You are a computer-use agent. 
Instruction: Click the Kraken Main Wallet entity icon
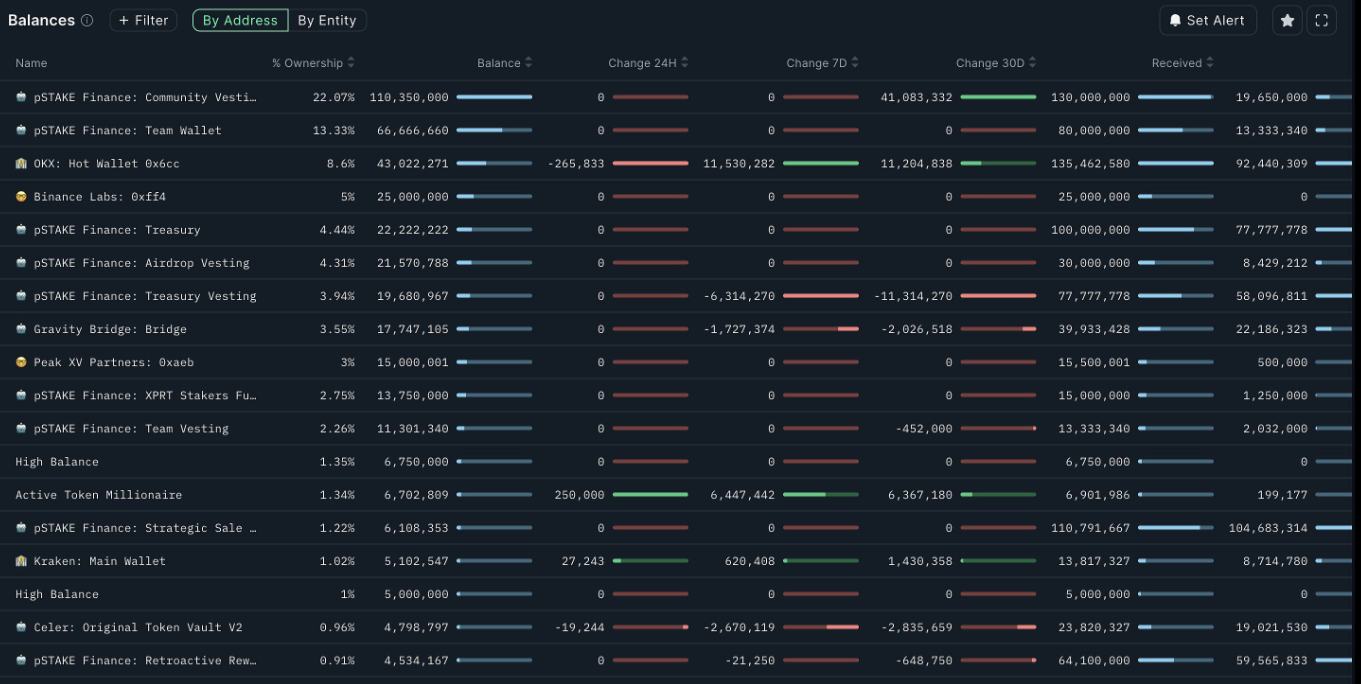pos(21,561)
